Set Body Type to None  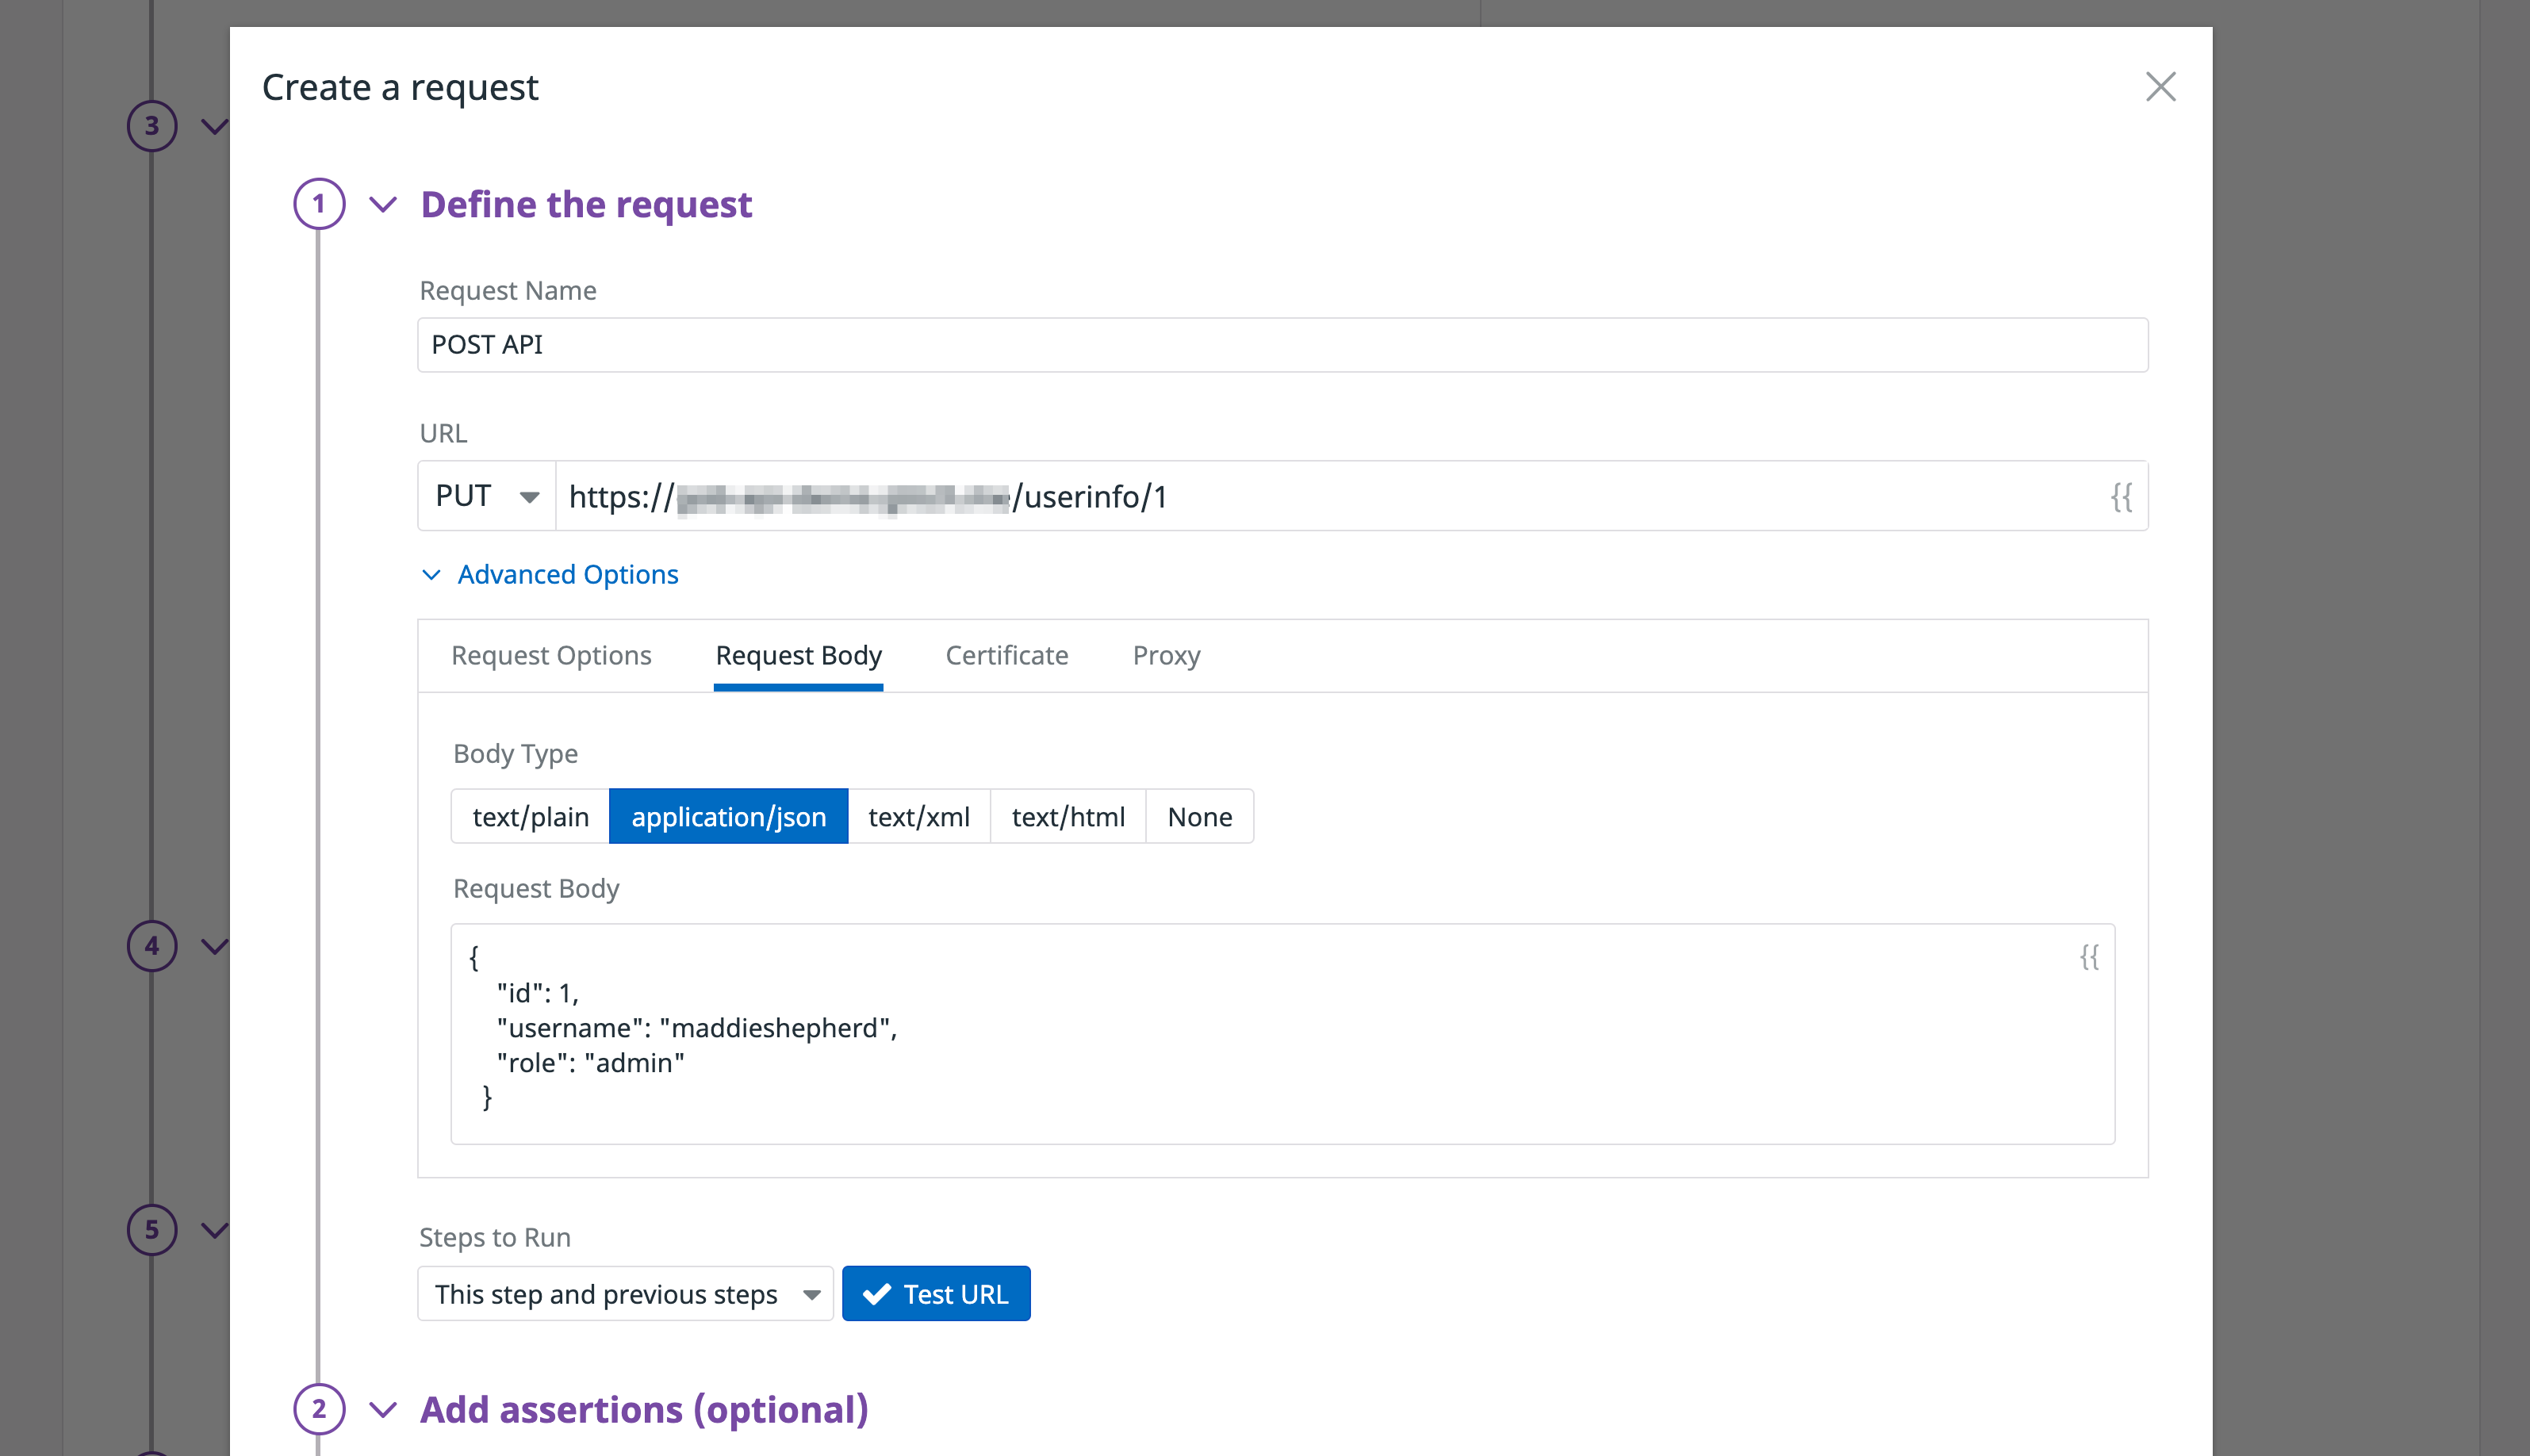pos(1198,816)
